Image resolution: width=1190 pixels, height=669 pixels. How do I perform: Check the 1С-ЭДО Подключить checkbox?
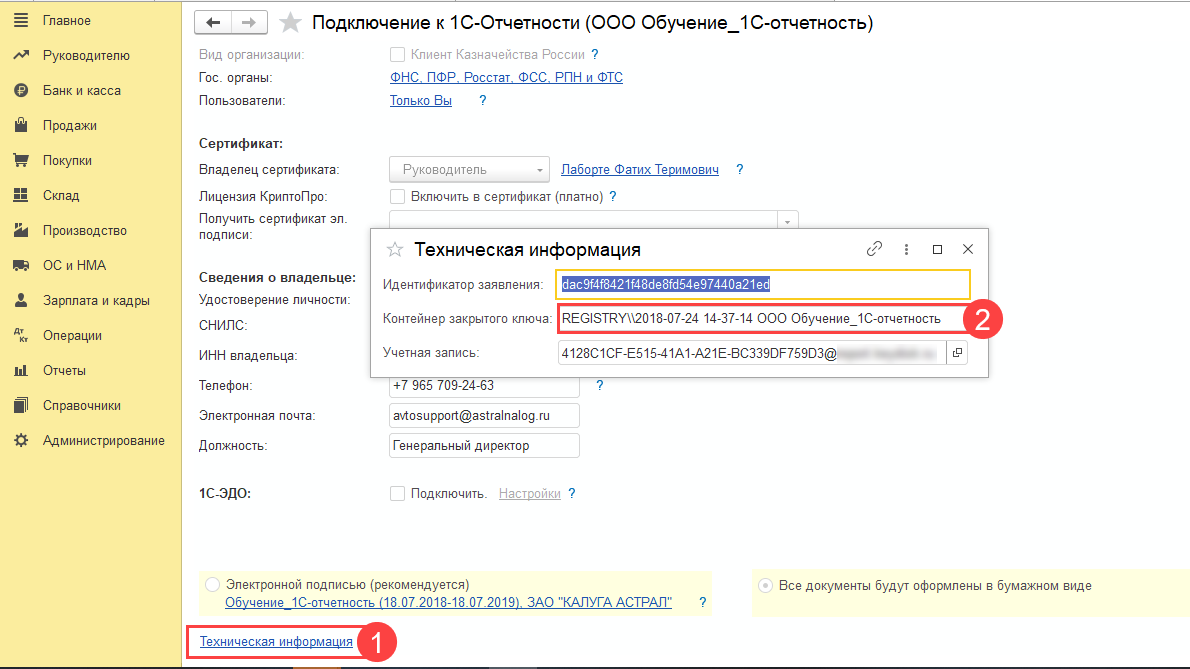pos(398,493)
